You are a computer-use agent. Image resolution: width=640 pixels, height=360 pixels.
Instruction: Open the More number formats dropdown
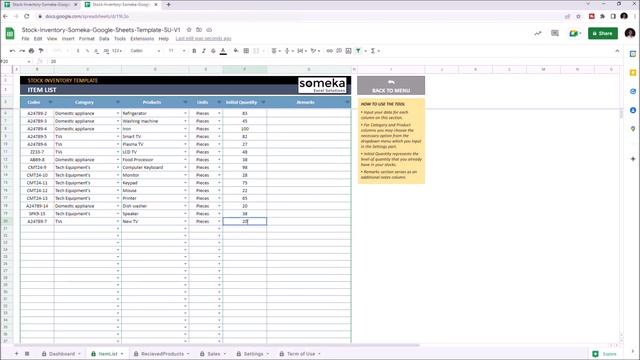[x=117, y=51]
